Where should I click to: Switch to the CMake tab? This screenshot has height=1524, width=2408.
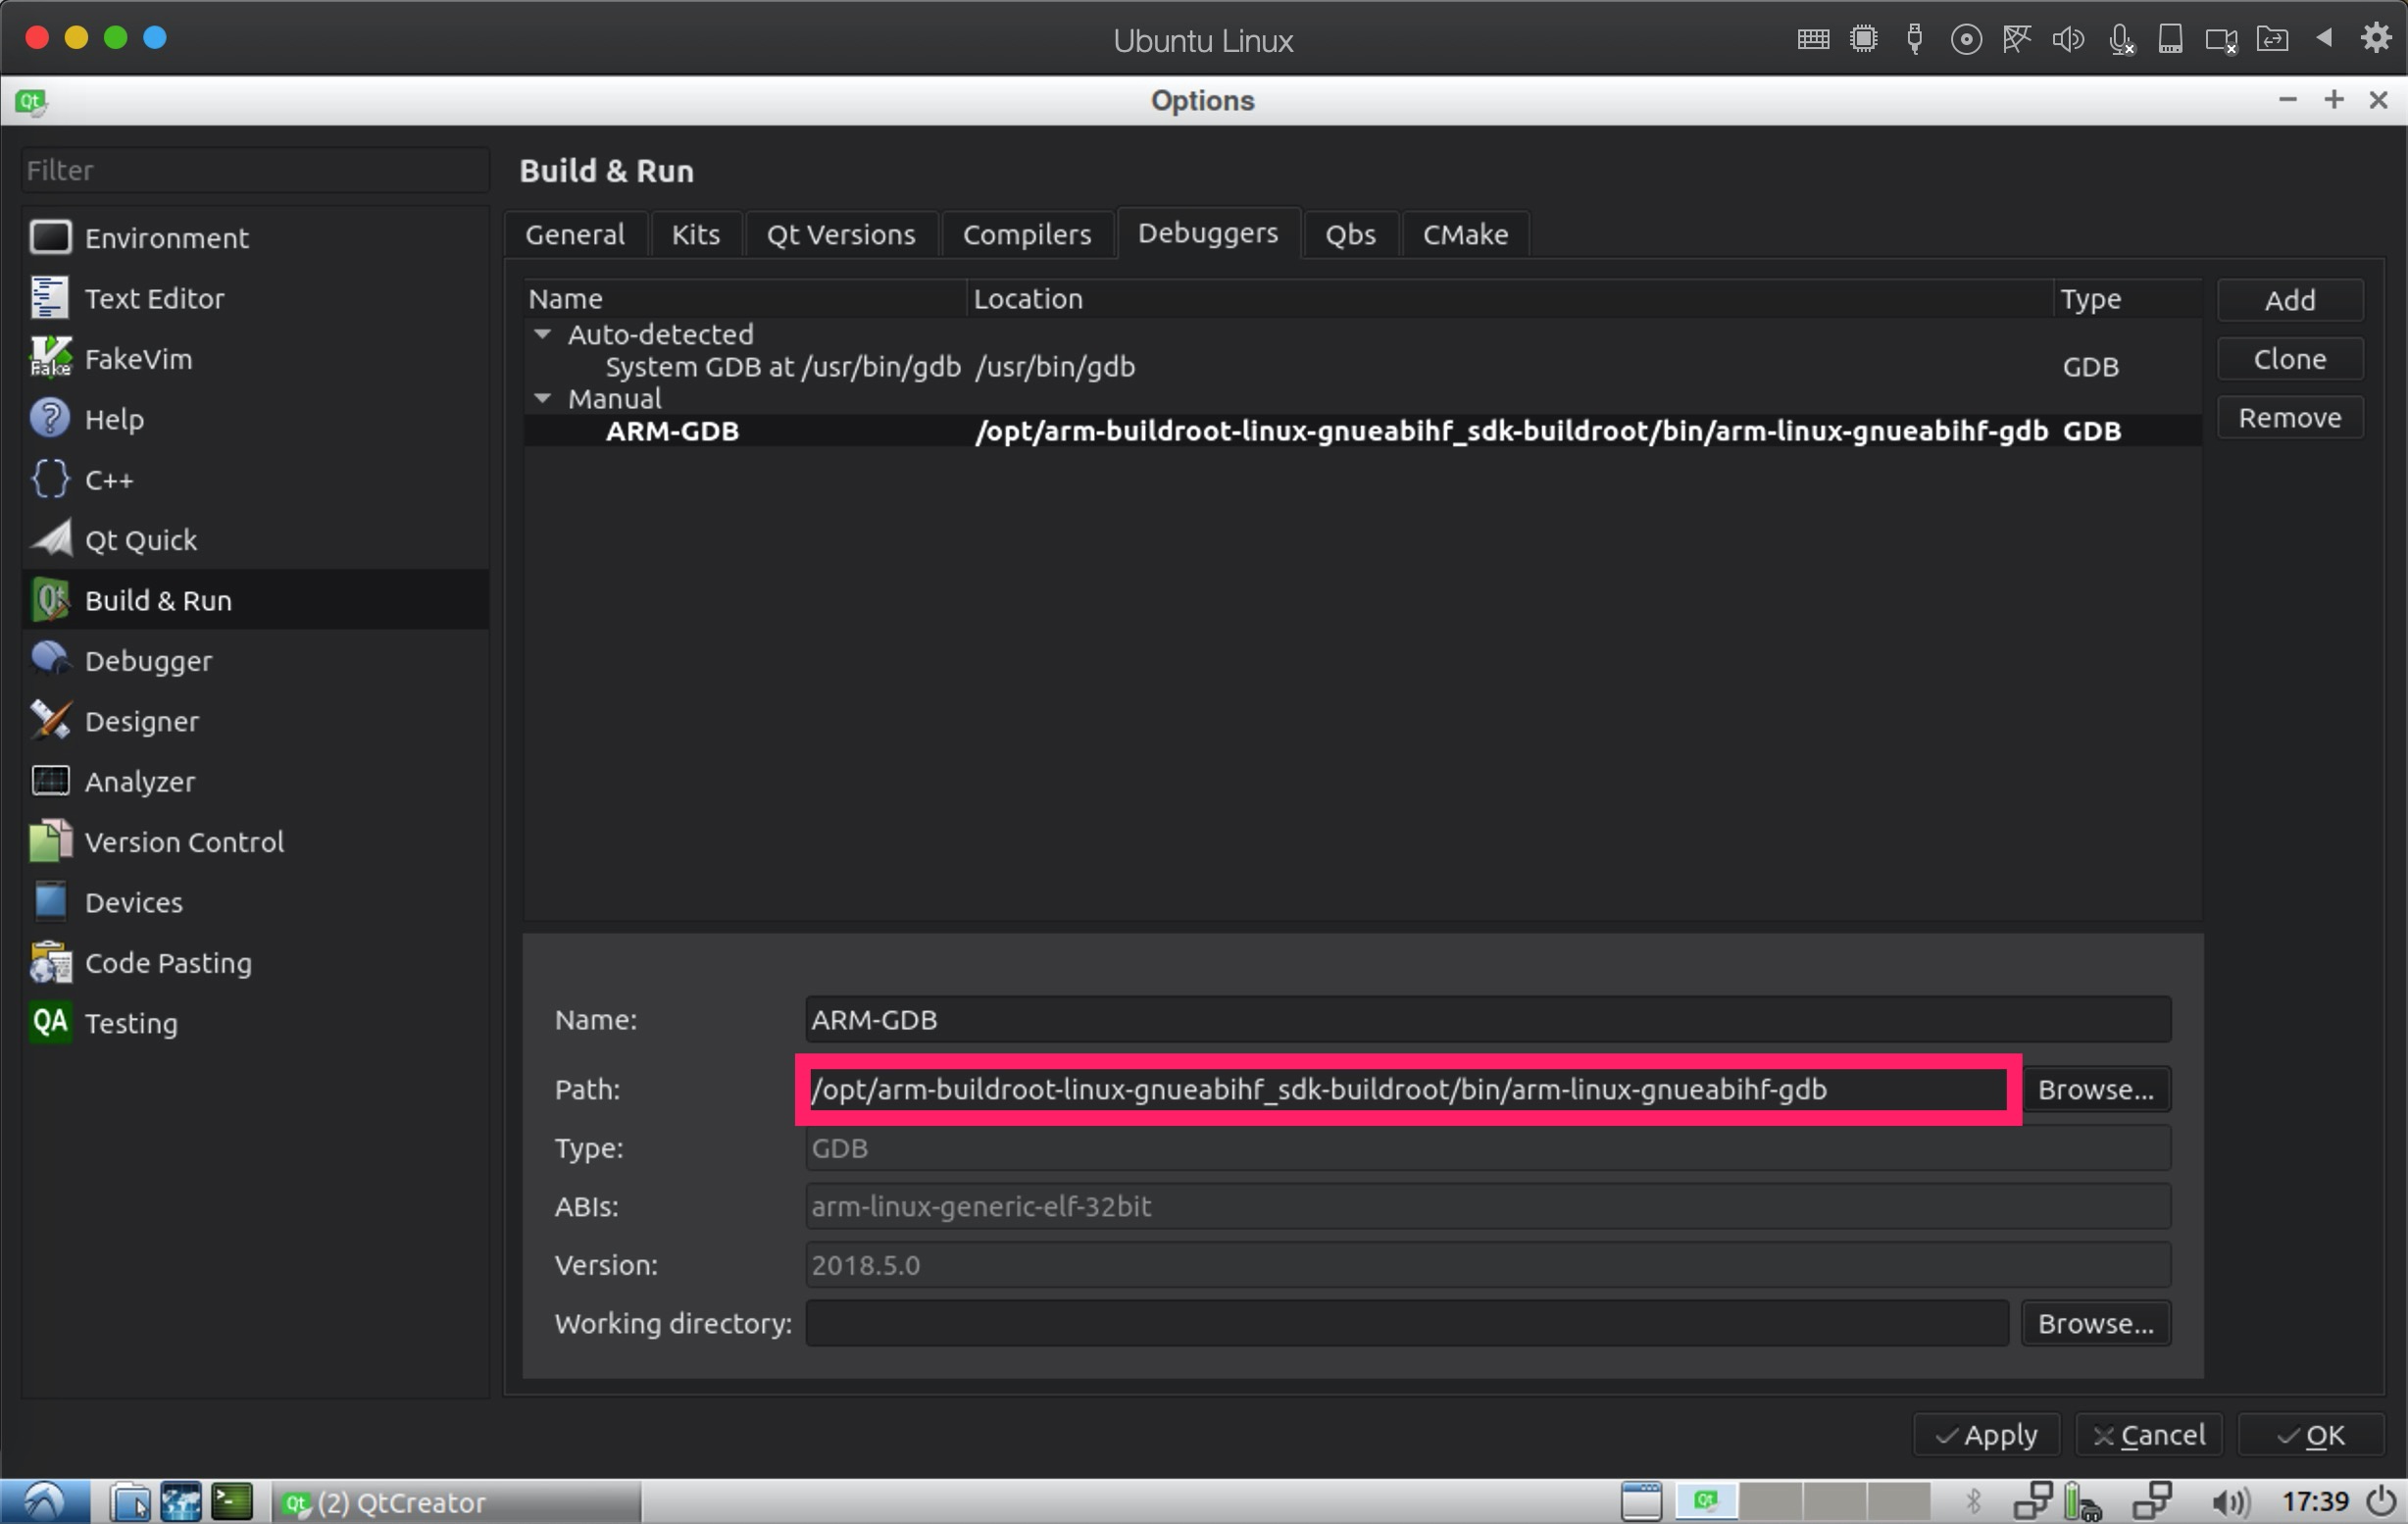[x=1465, y=234]
